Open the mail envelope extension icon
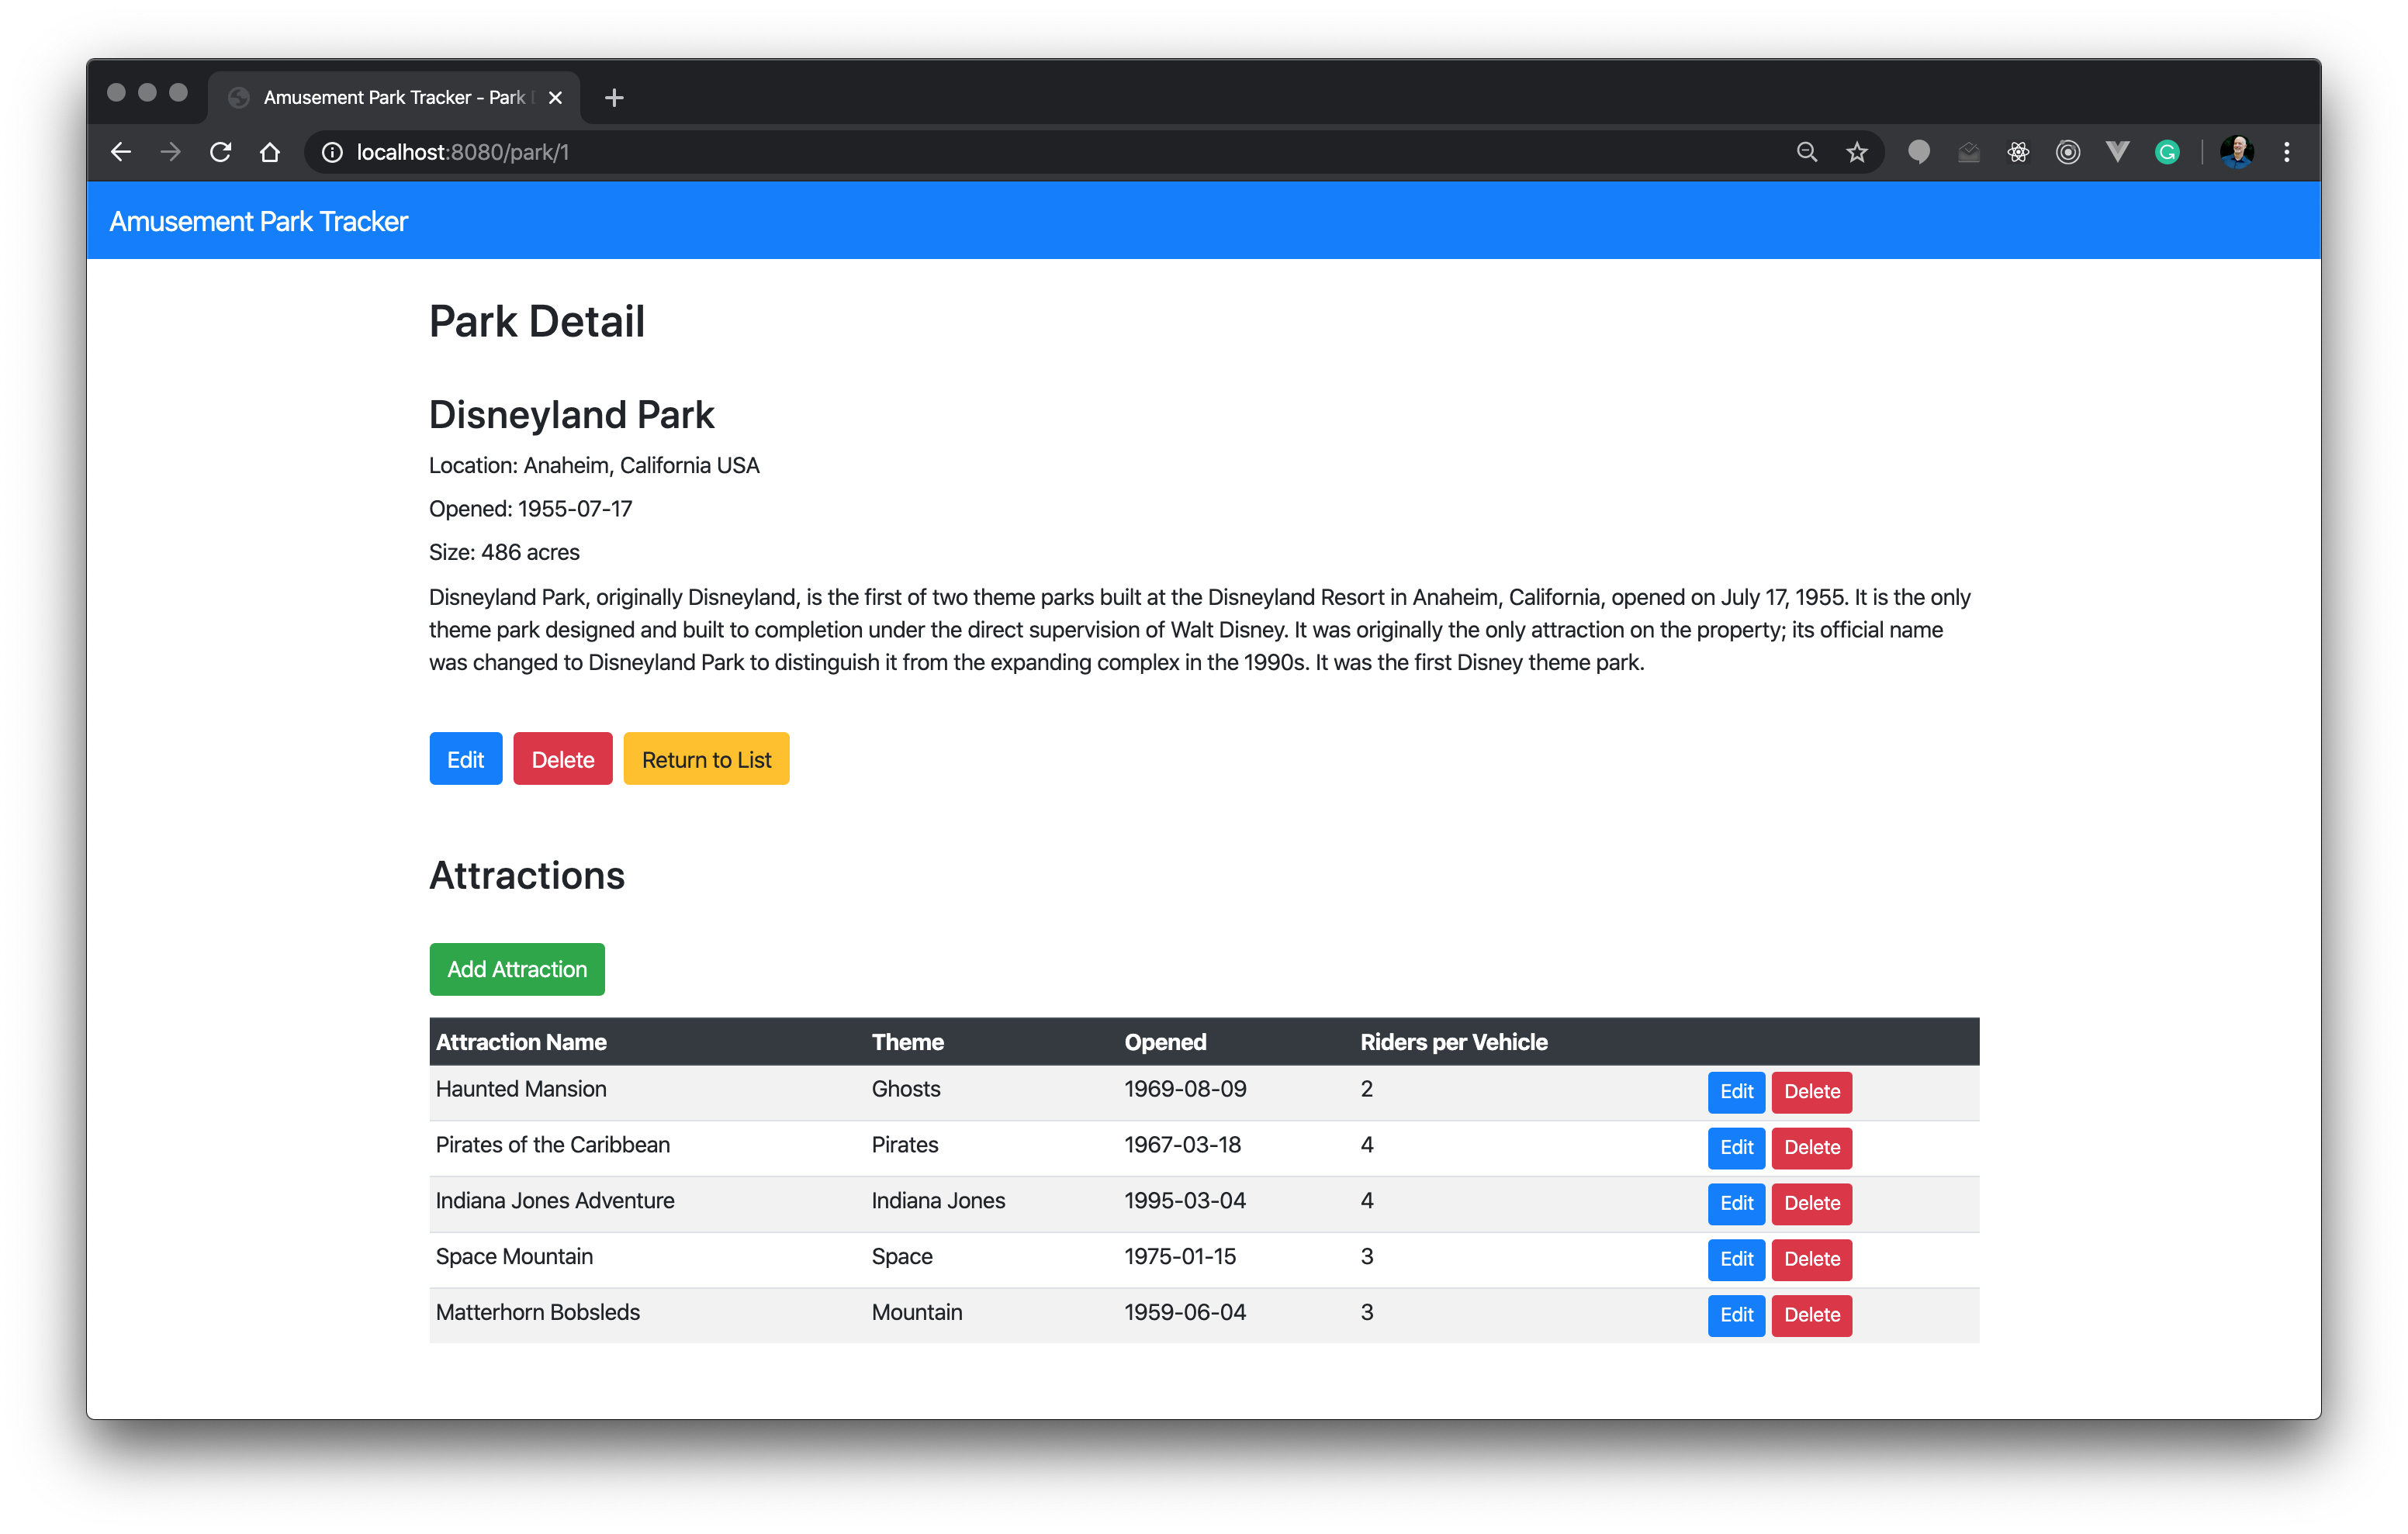 (1968, 152)
